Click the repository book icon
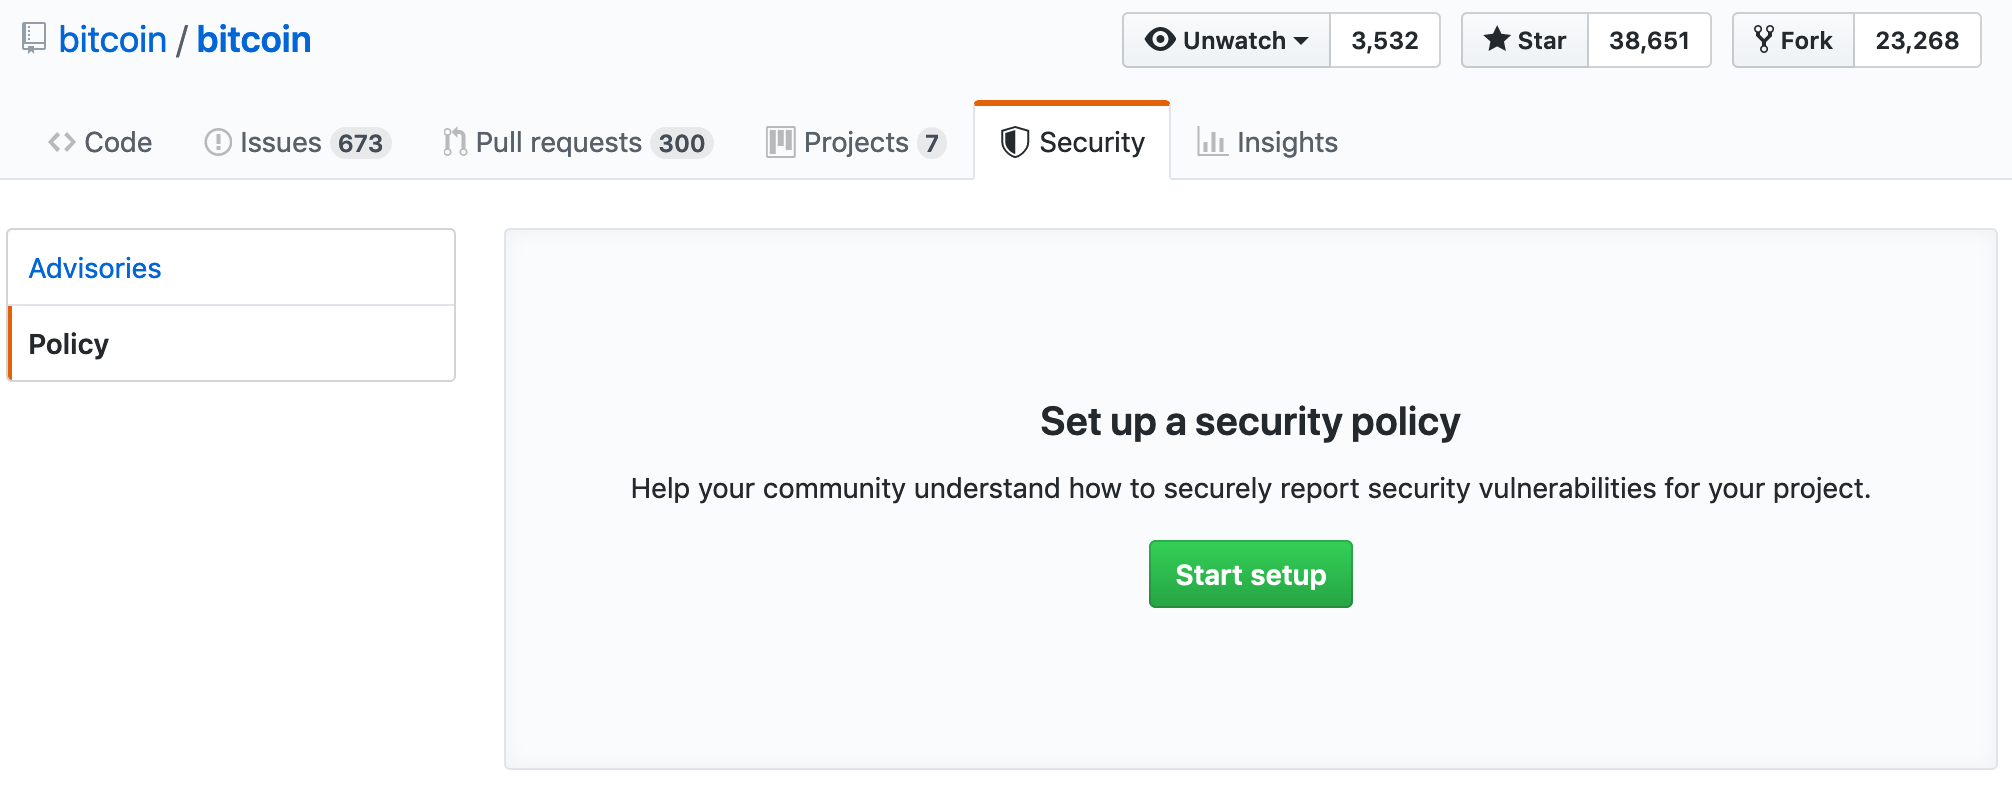 tap(33, 38)
